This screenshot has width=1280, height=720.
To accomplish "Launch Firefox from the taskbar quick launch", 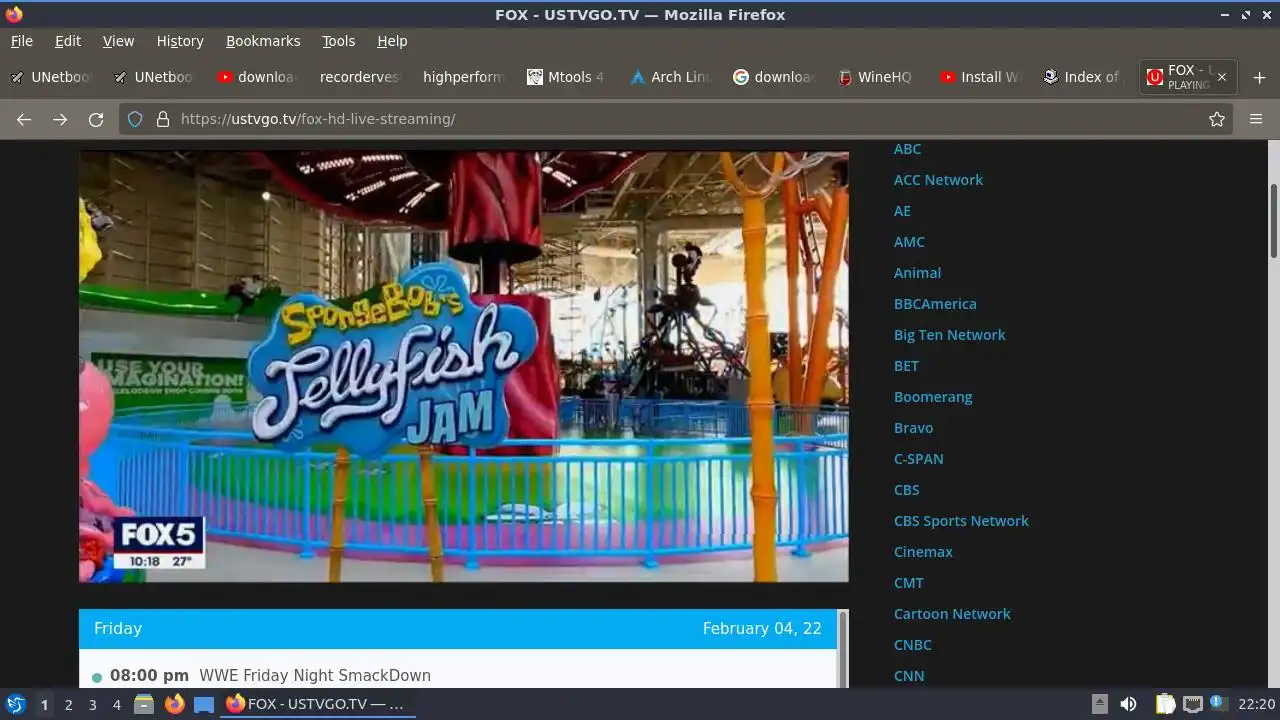I will [174, 704].
